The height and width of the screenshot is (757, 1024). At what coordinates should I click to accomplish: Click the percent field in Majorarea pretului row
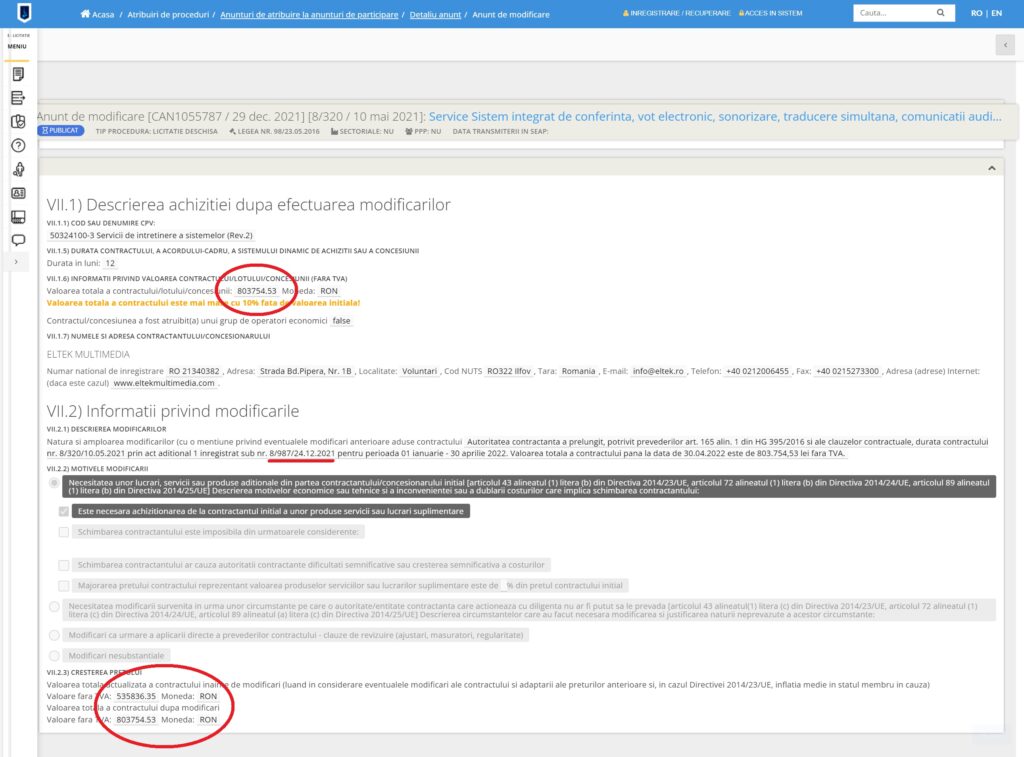click(x=504, y=586)
